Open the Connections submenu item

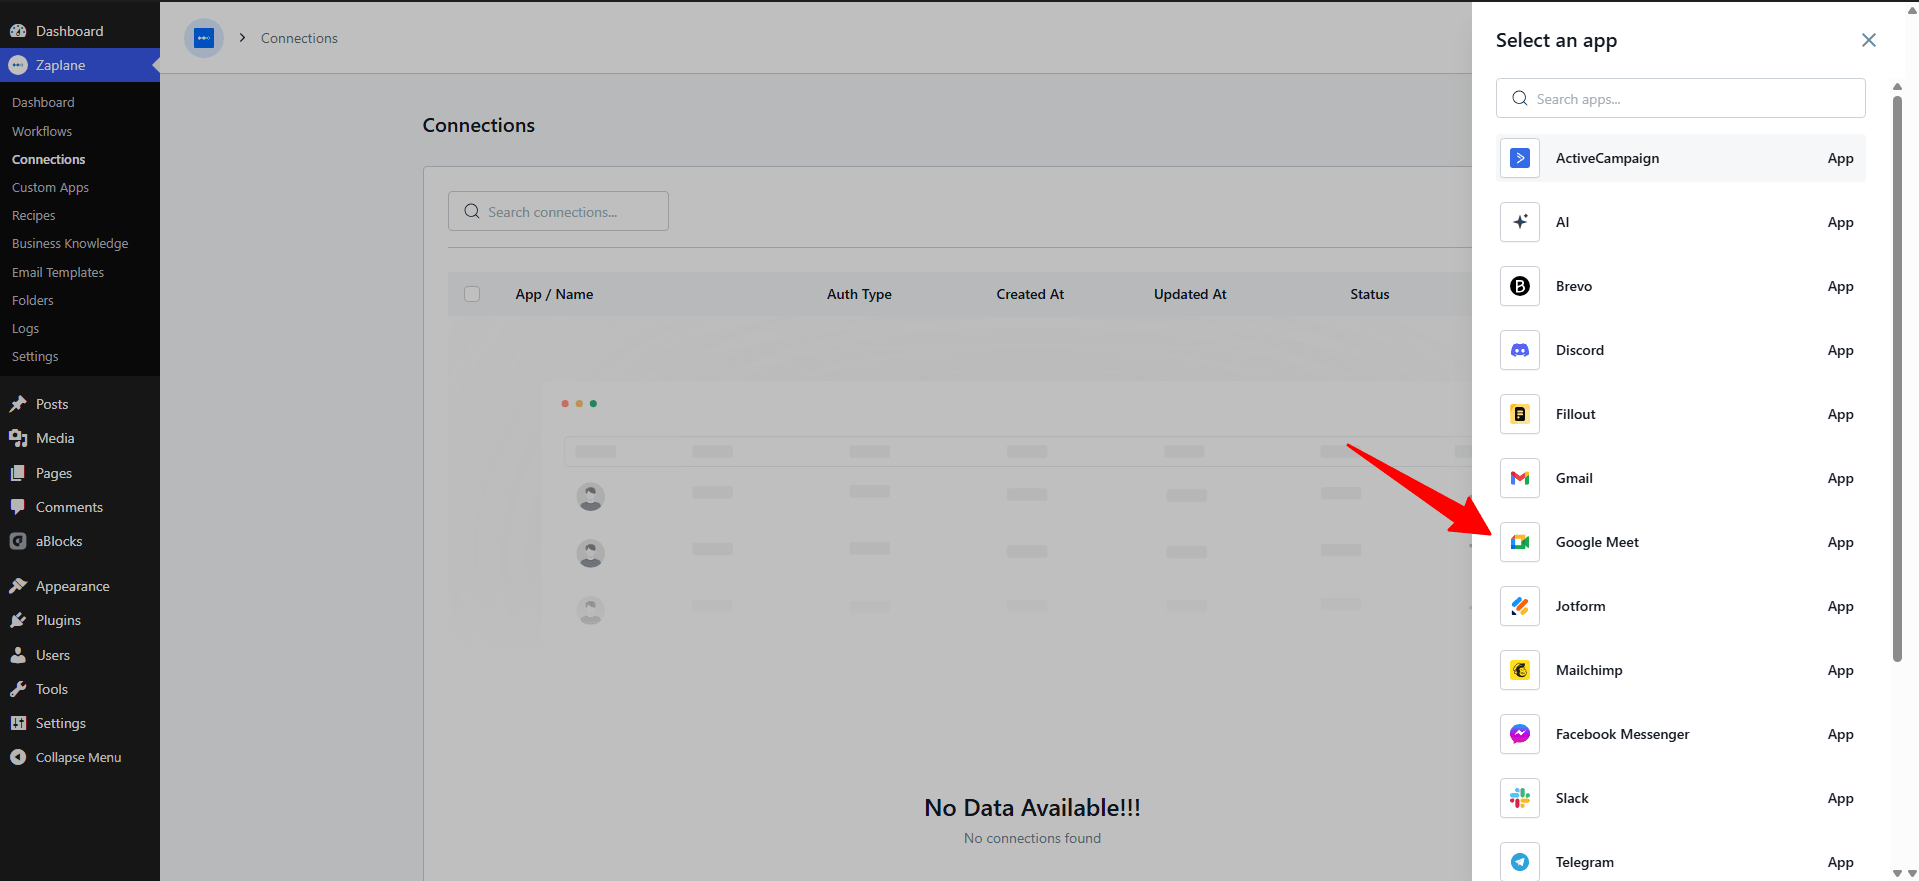coord(48,159)
